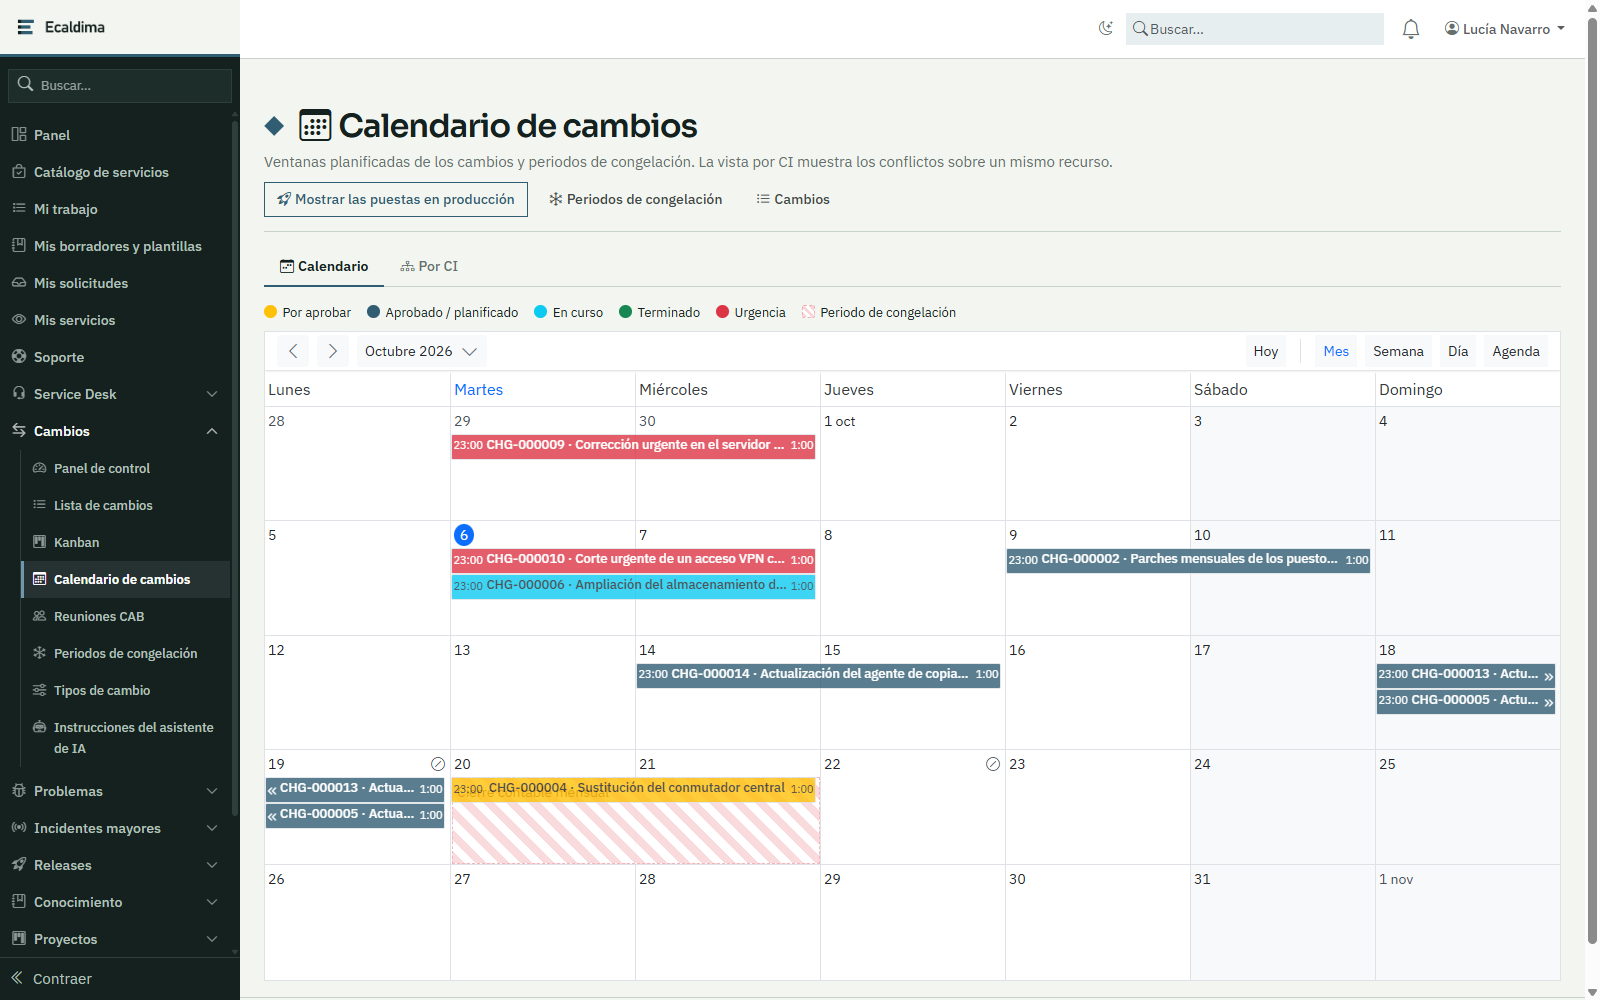Switch to Semana view
This screenshot has width=1600, height=1000.
pyautogui.click(x=1398, y=351)
